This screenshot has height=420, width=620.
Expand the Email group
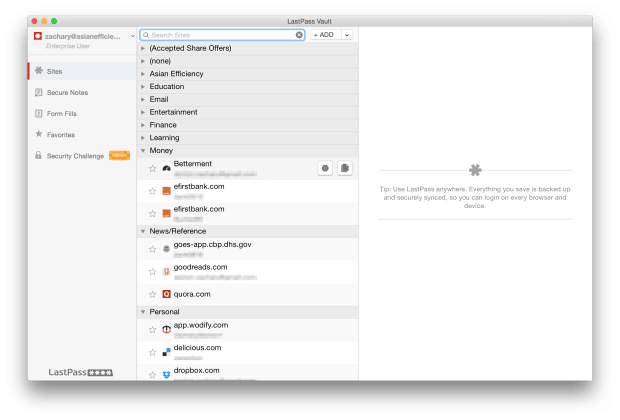coord(143,99)
